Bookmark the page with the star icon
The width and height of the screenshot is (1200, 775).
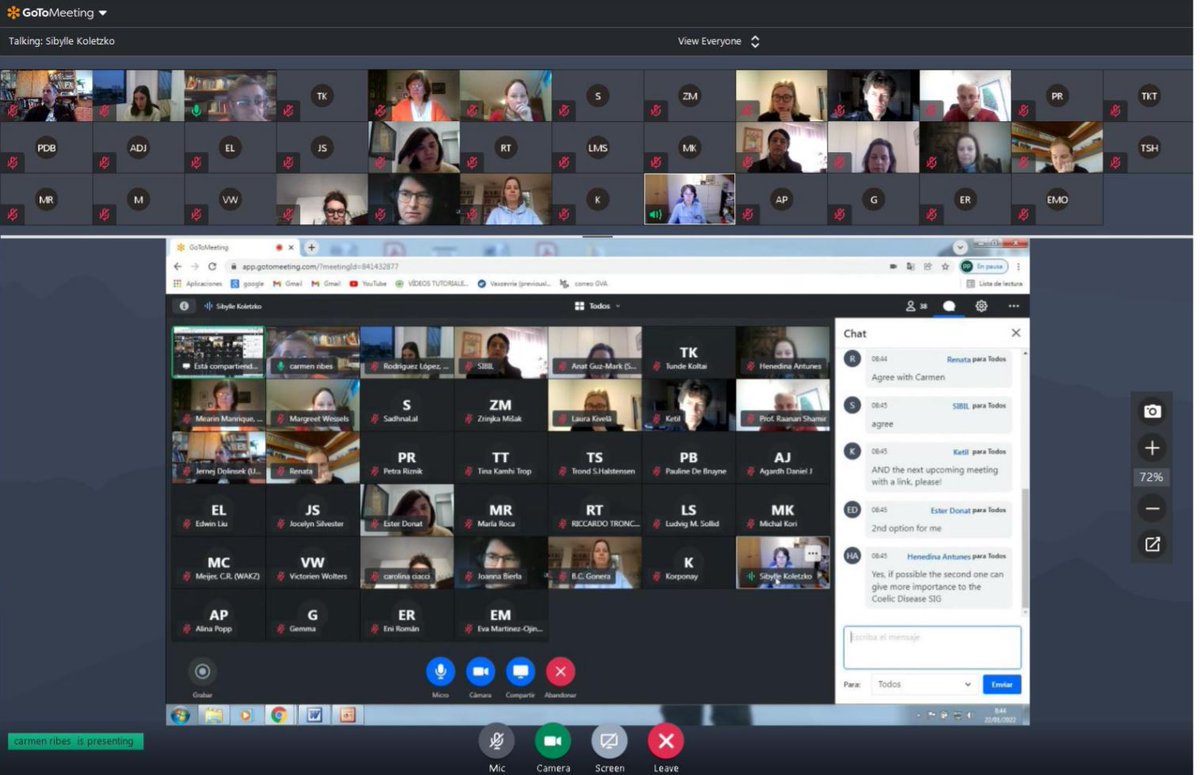[945, 266]
